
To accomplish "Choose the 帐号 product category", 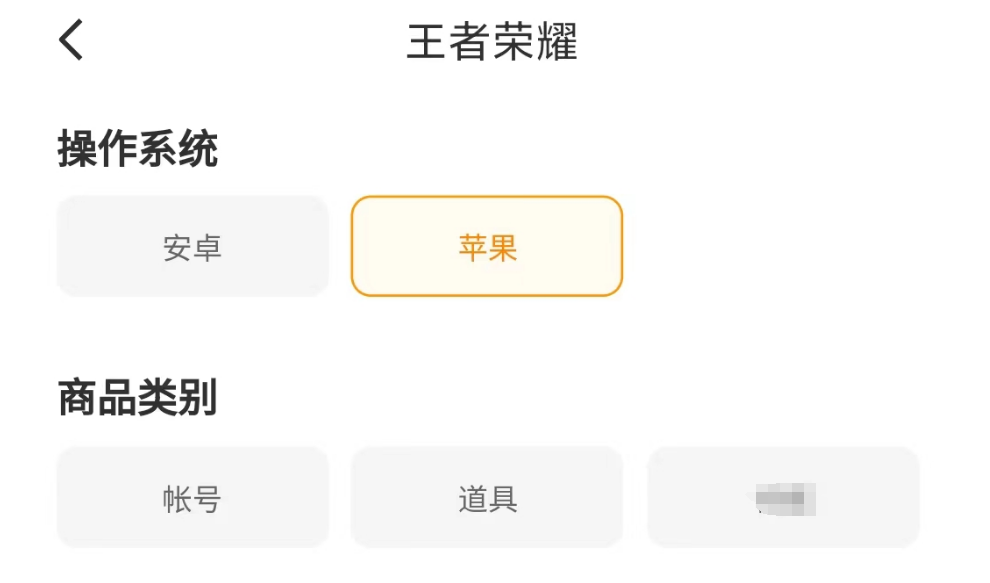I will tap(192, 498).
